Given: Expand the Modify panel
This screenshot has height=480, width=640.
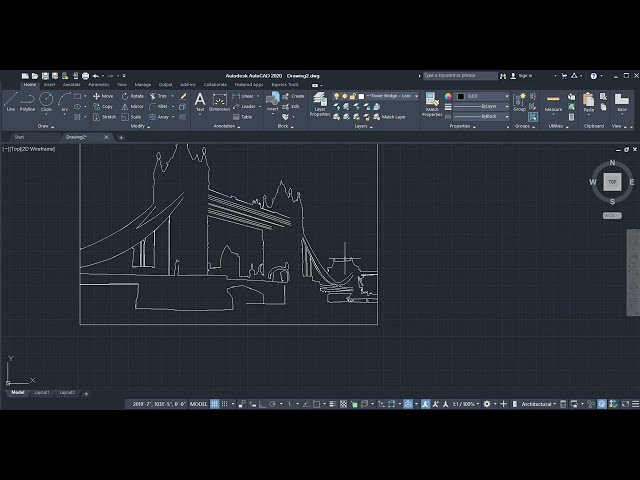Looking at the screenshot, I should tap(140, 127).
